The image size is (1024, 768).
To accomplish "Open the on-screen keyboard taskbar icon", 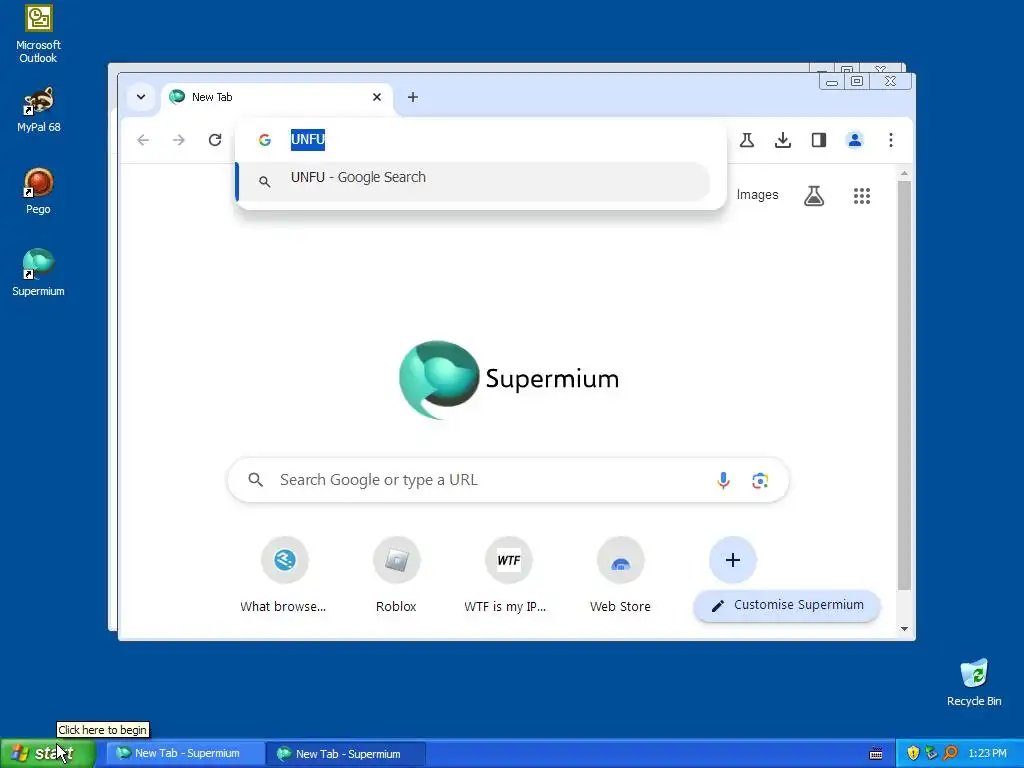I will click(876, 754).
